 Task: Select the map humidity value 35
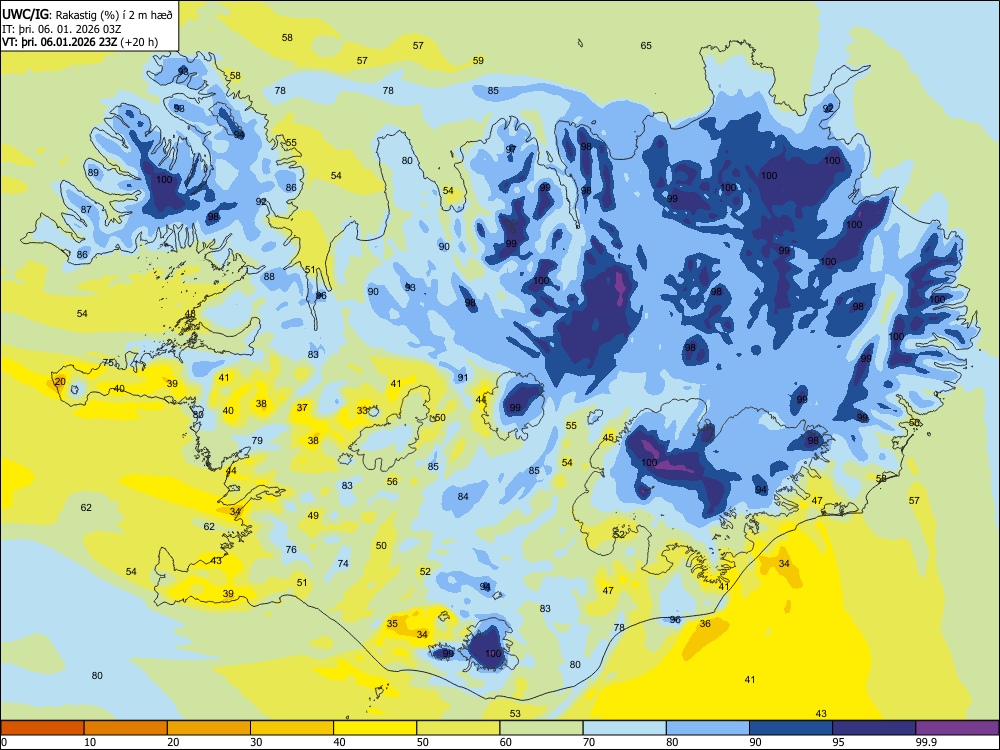[392, 624]
